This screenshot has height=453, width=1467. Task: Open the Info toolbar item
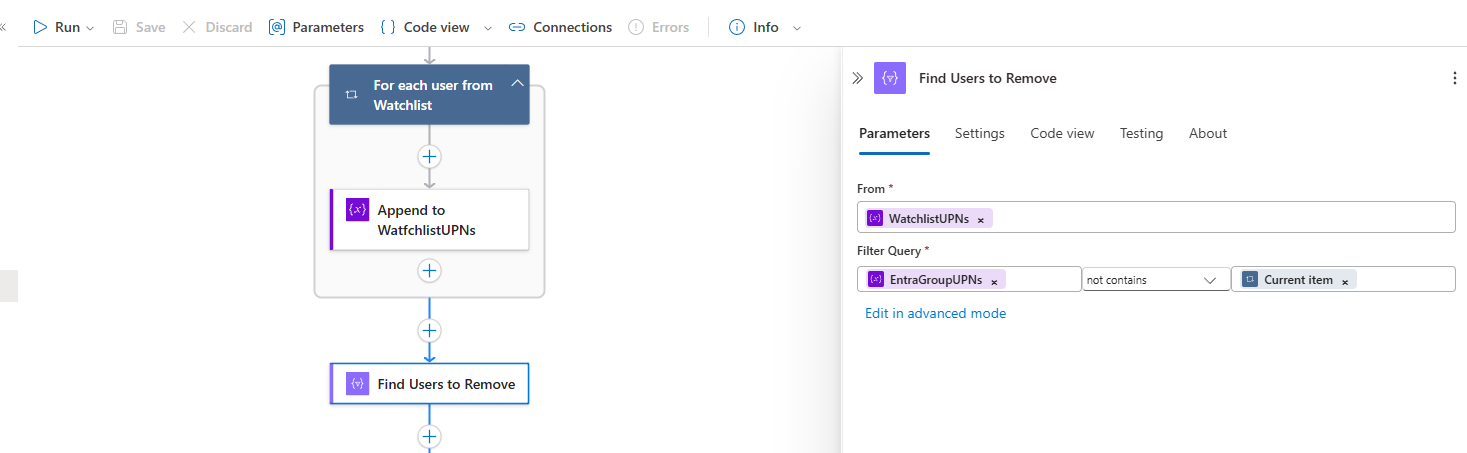click(754, 27)
